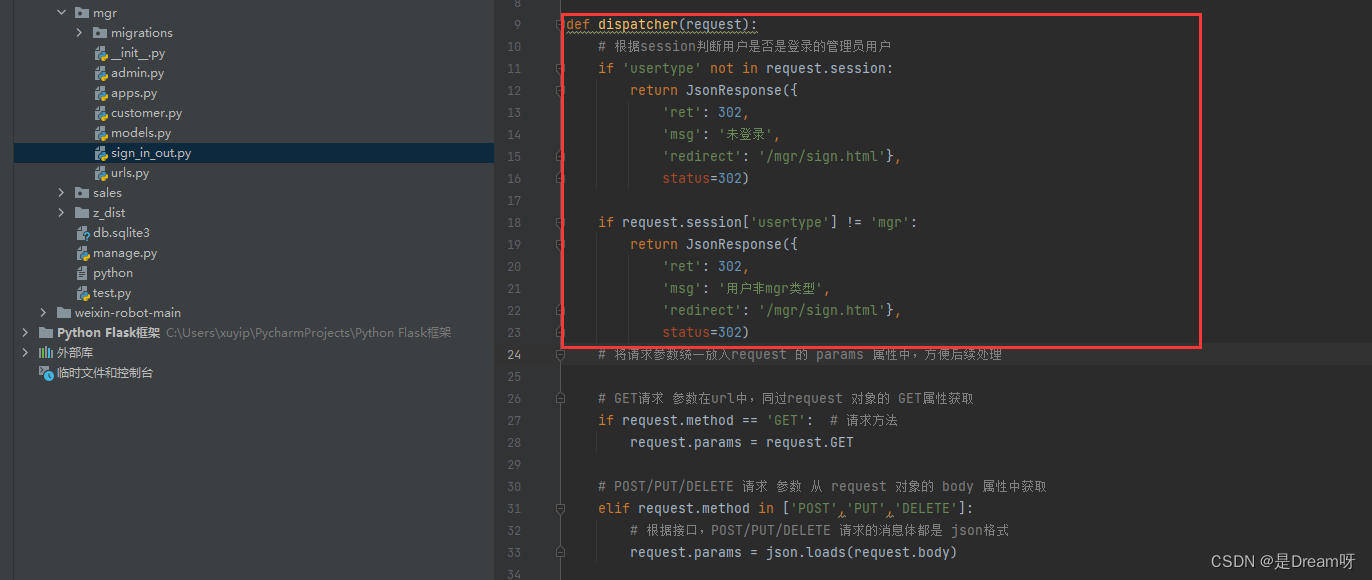The image size is (1372, 580).
Task: Fold the if block at line 11
Action: 560,69
